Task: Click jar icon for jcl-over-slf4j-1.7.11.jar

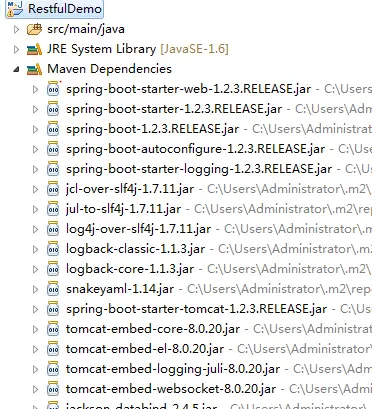Action: pyautogui.click(x=53, y=189)
